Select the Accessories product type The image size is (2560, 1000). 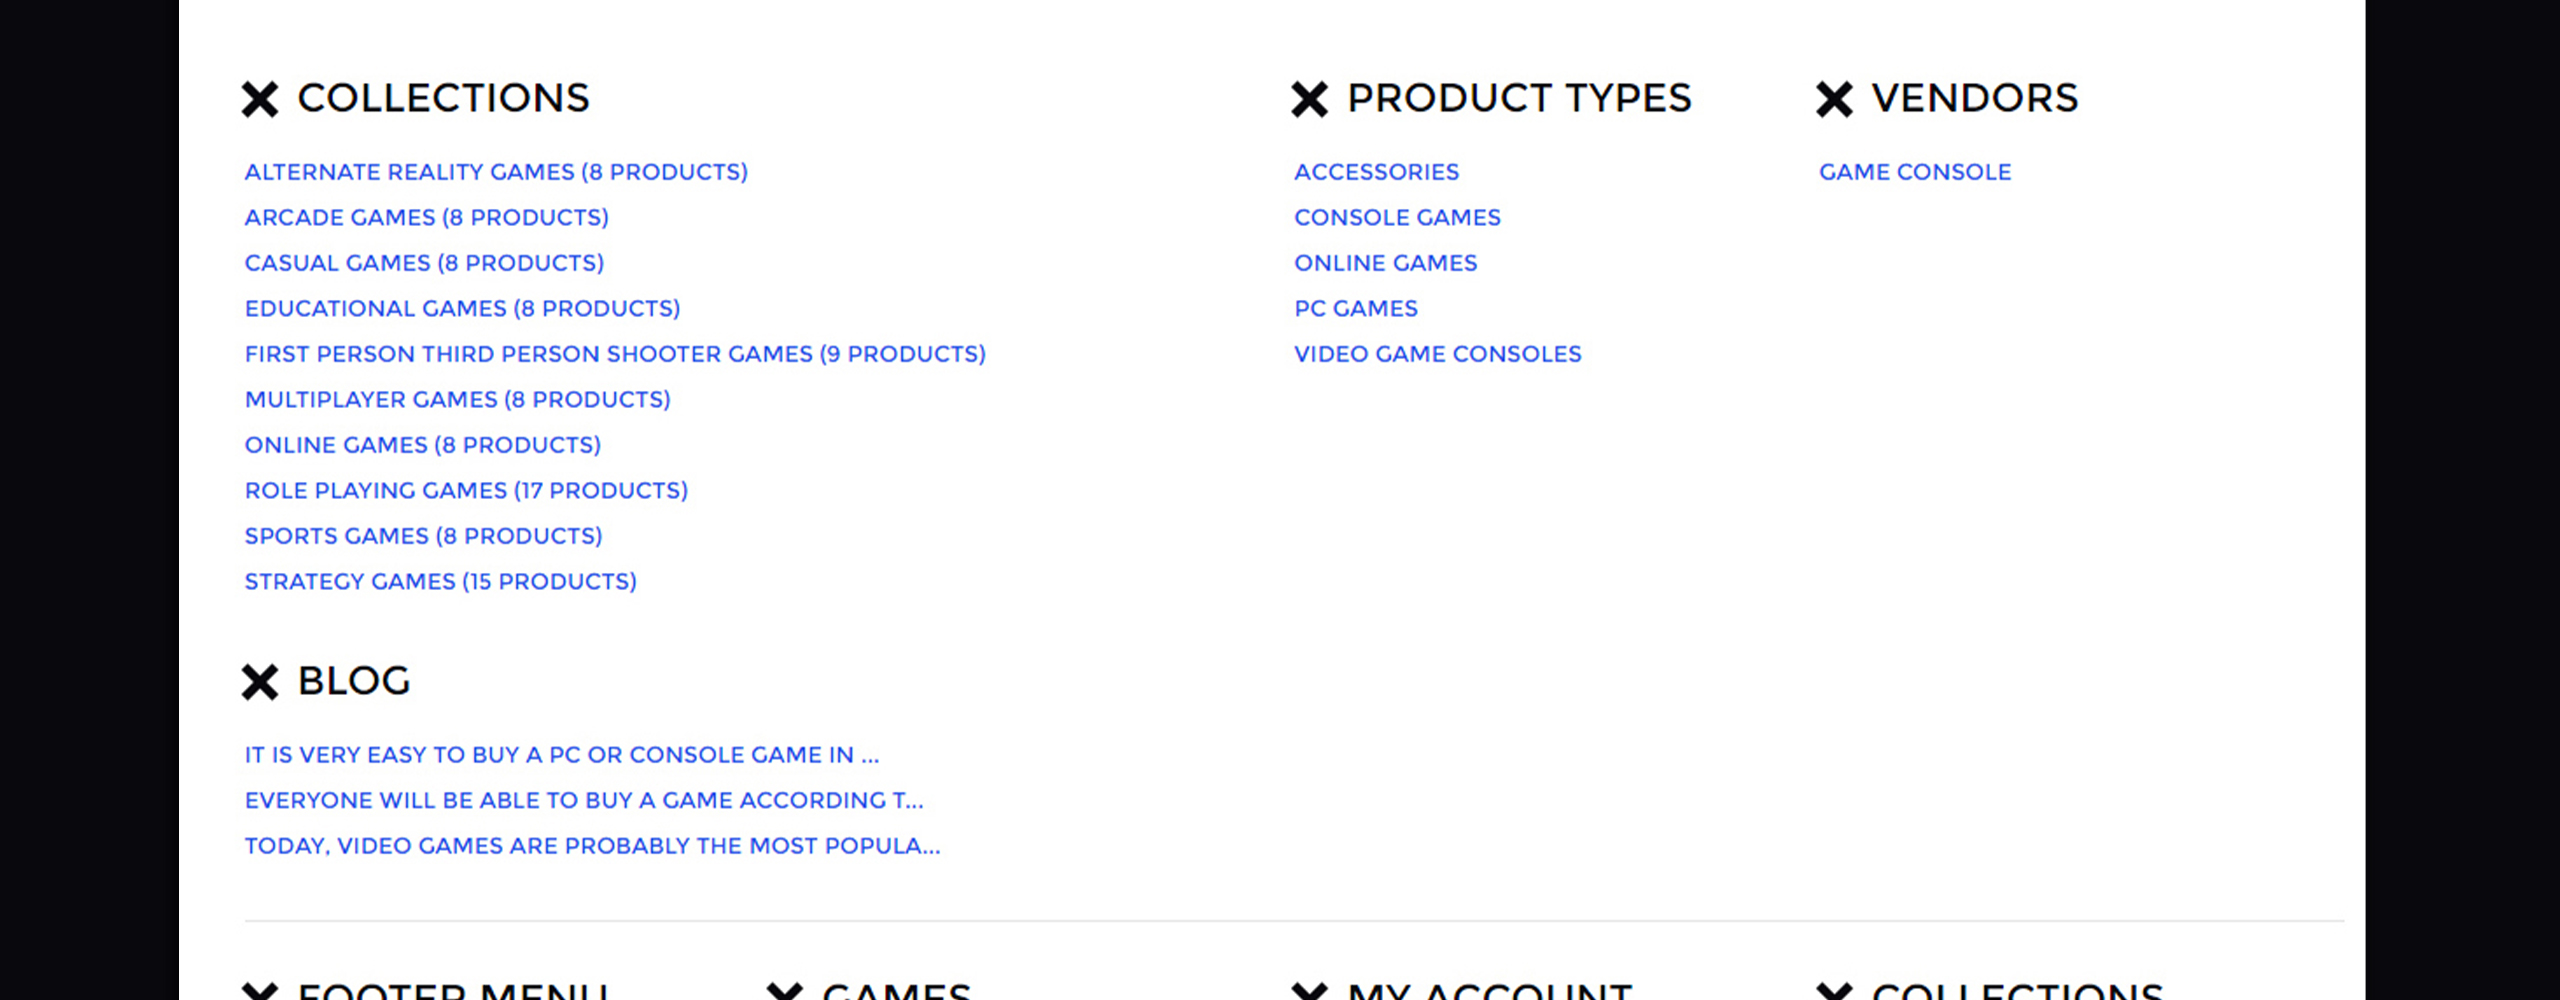[1376, 172]
